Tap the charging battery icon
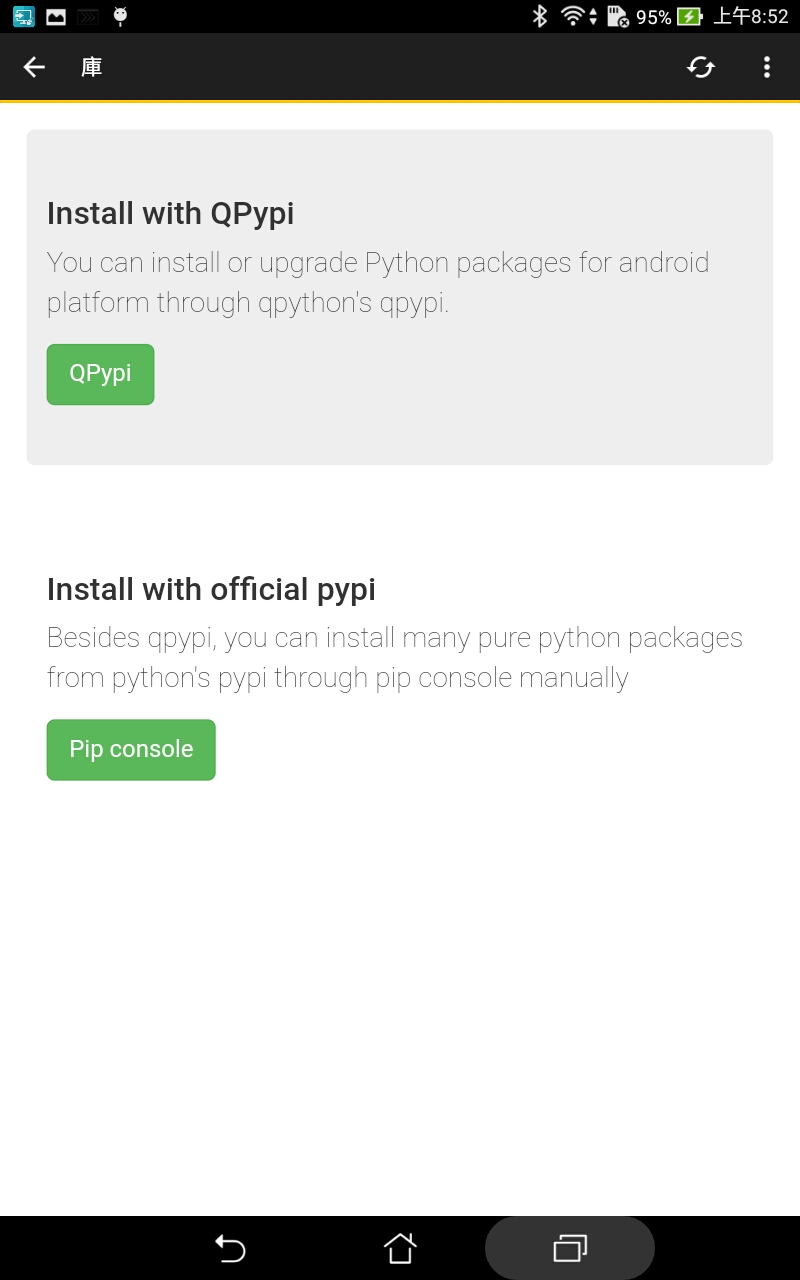The height and width of the screenshot is (1280, 800). (689, 16)
